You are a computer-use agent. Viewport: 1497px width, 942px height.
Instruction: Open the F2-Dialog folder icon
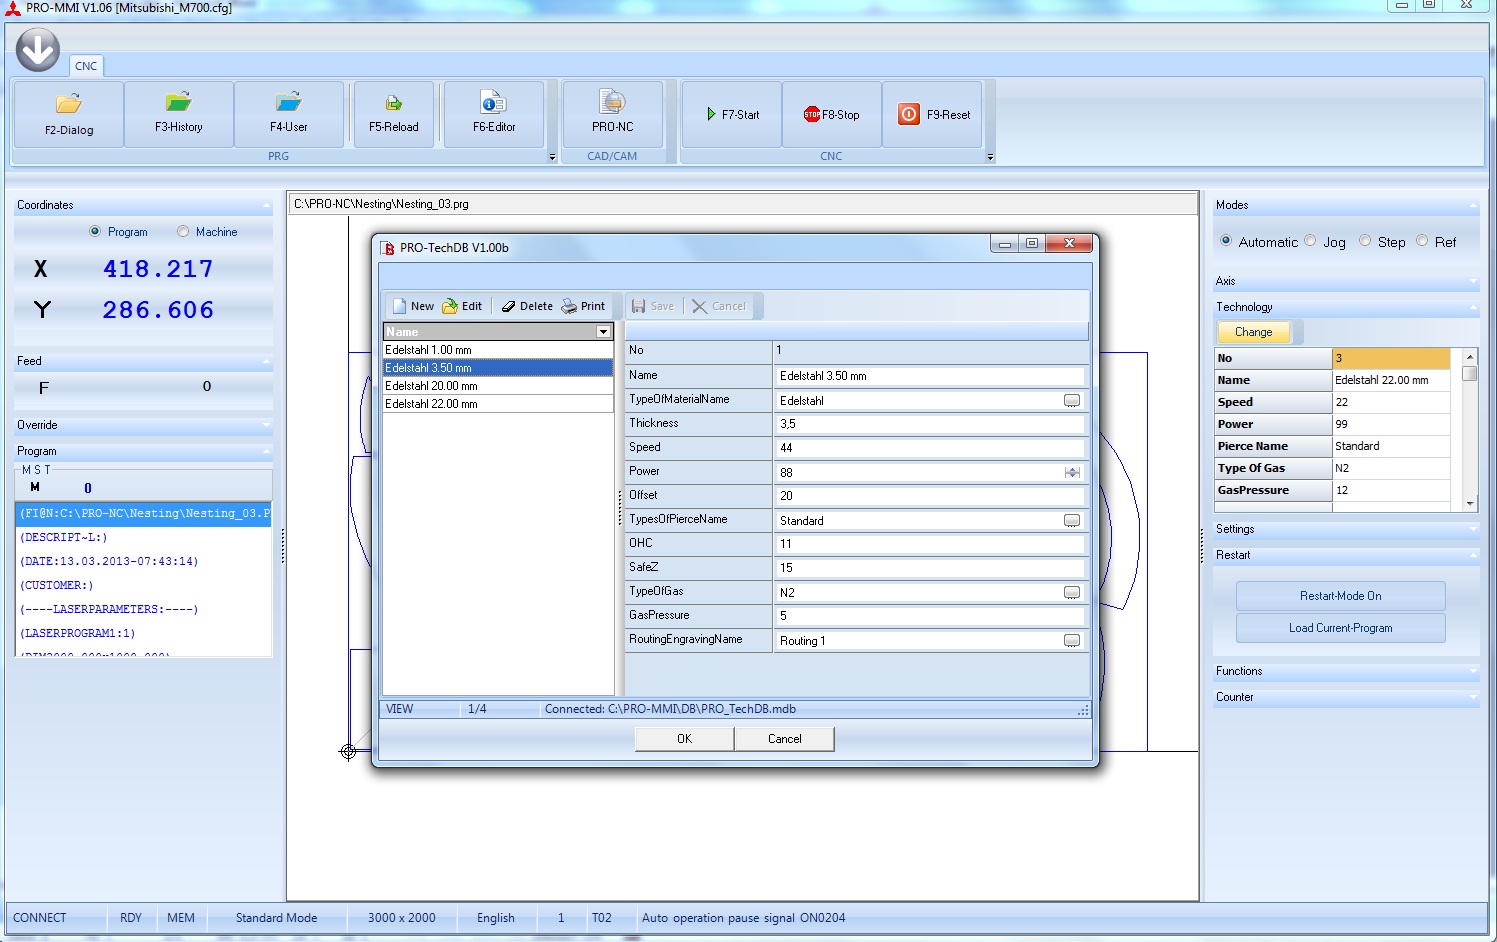[69, 105]
